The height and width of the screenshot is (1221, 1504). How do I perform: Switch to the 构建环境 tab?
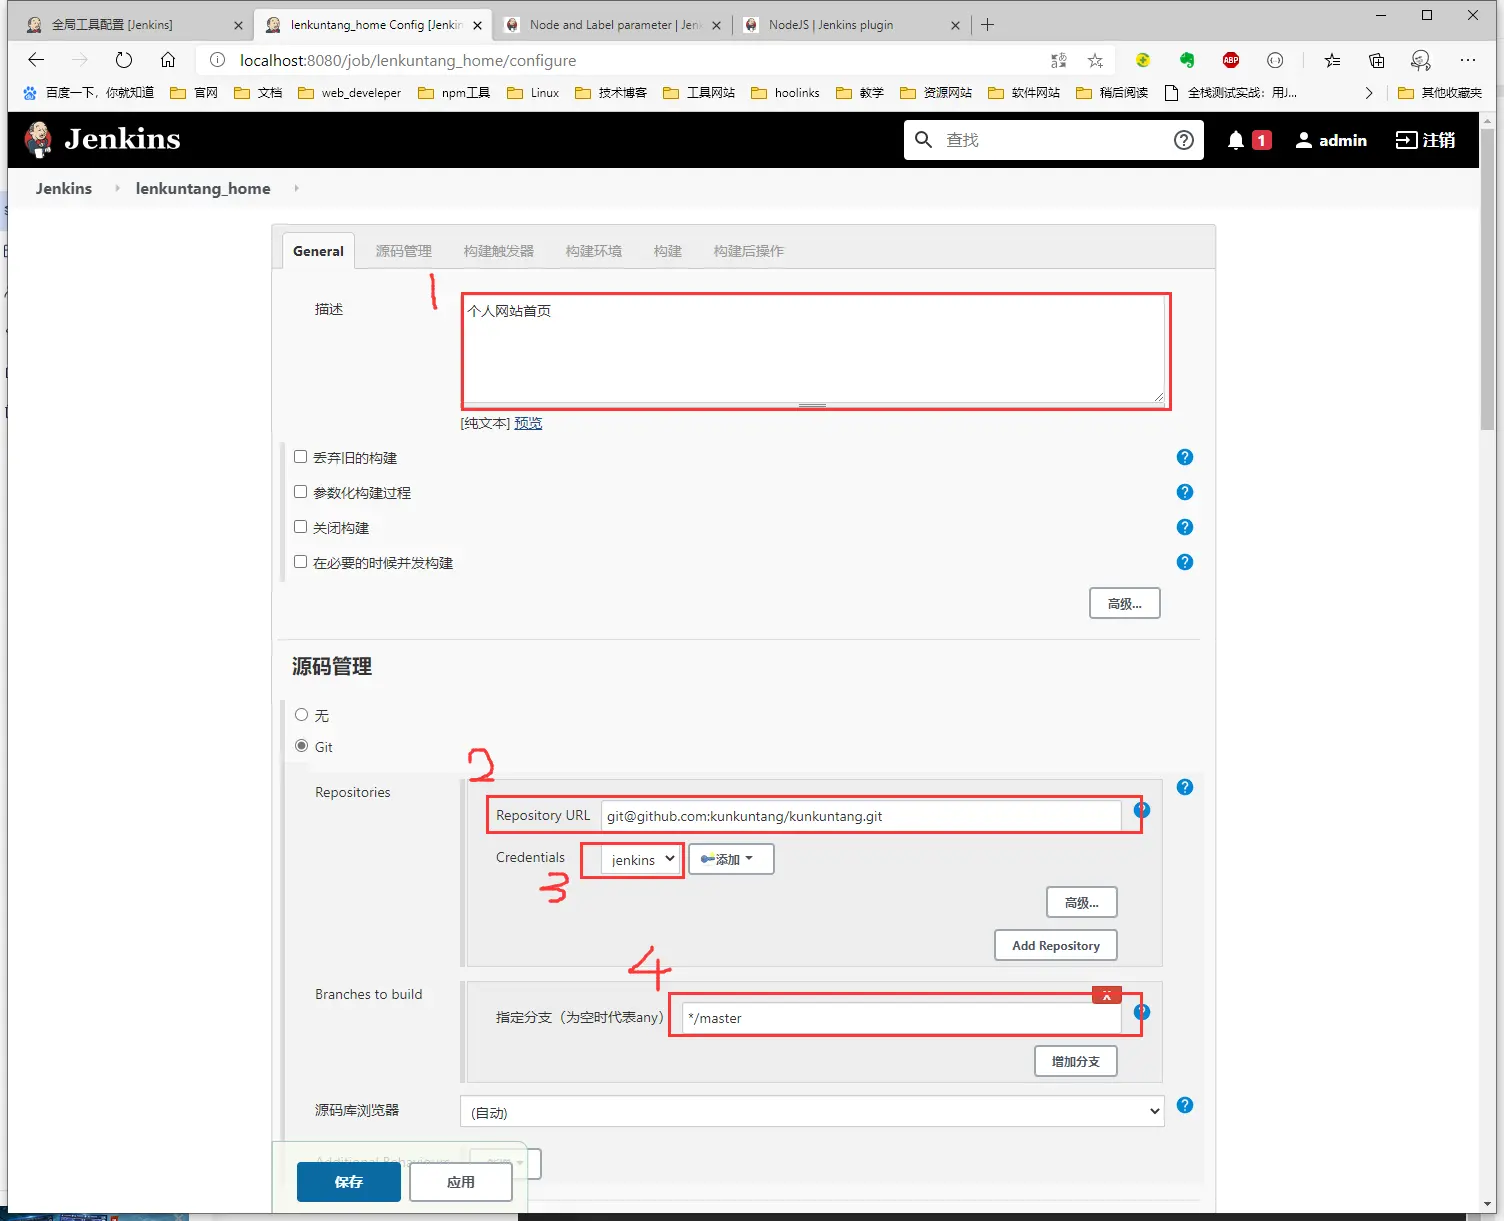594,251
